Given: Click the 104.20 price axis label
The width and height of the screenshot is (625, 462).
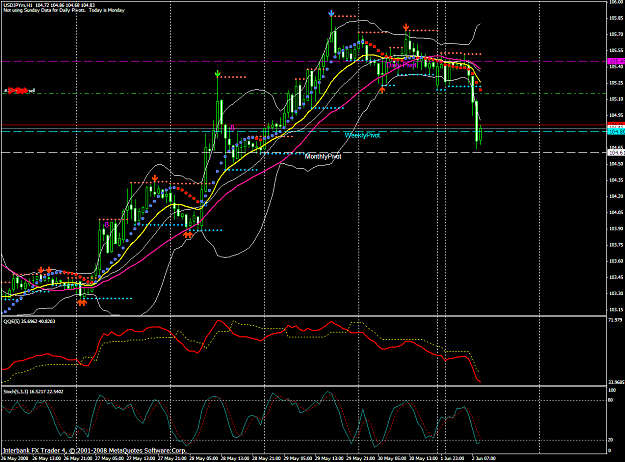Looking at the screenshot, I should [x=616, y=196].
